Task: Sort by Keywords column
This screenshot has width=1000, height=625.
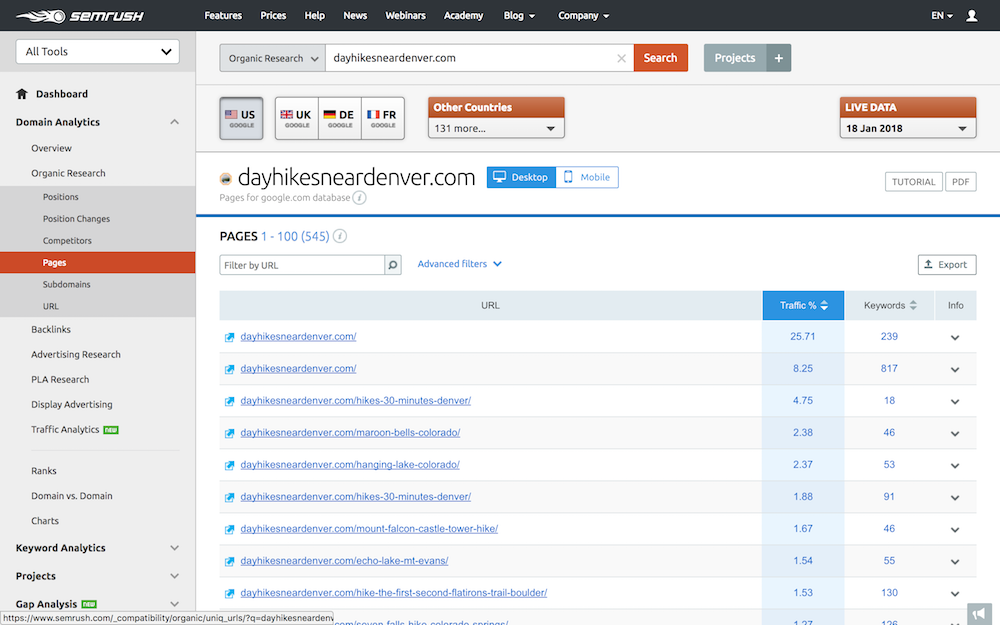Action: (890, 305)
